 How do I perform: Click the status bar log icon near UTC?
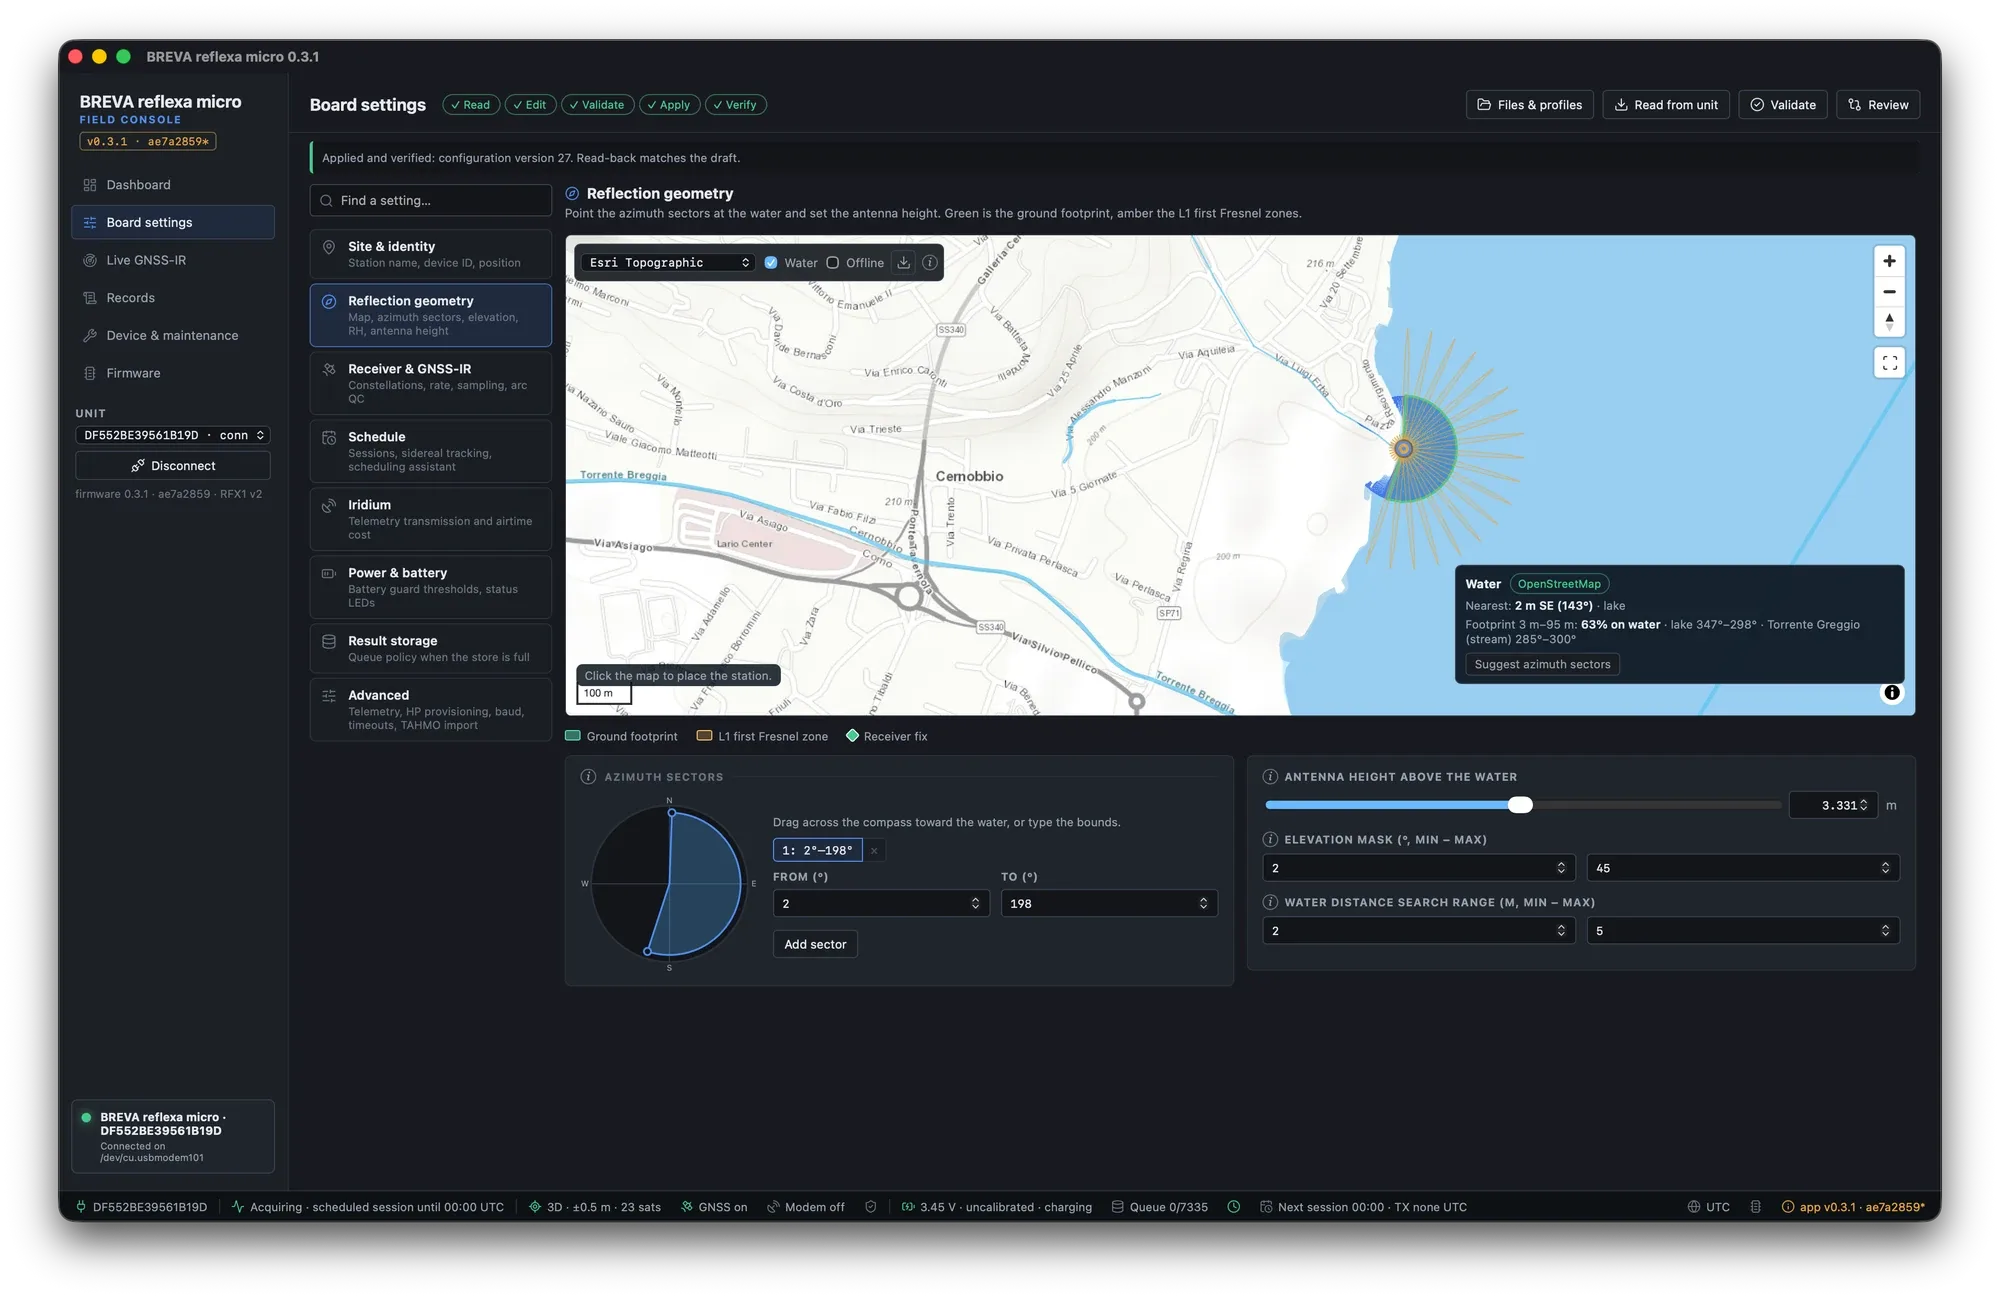1756,1207
